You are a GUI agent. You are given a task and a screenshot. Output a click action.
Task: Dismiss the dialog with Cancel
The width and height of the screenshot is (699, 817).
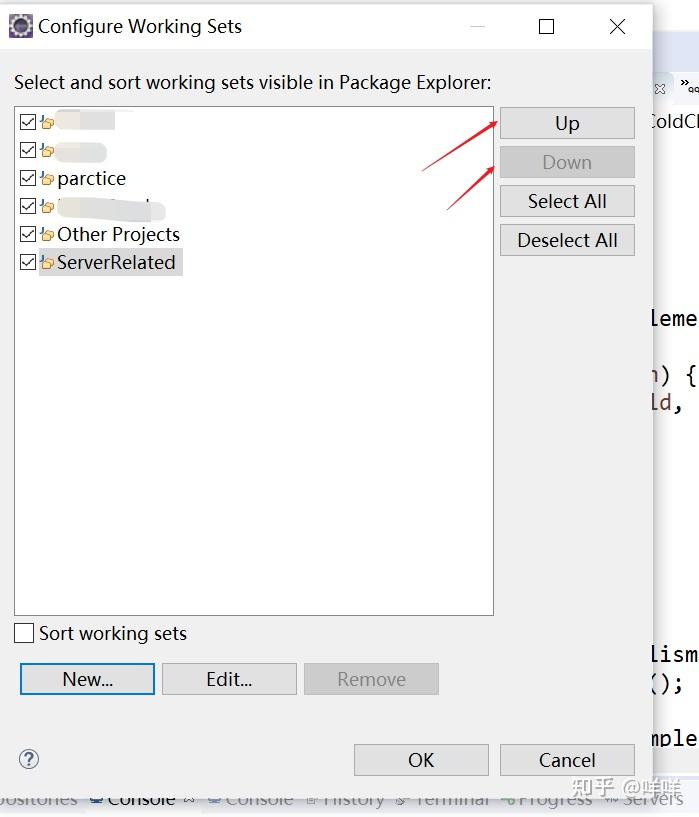coord(567,760)
